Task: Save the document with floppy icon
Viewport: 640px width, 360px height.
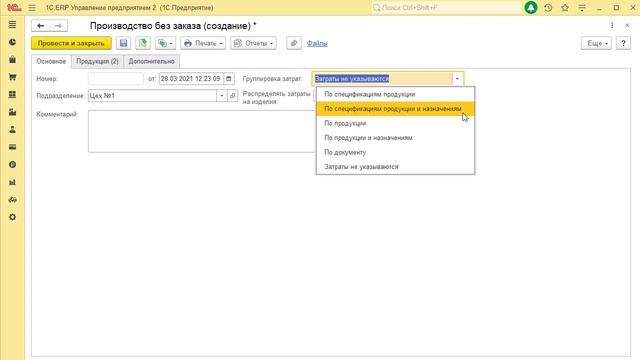Action: (123, 43)
